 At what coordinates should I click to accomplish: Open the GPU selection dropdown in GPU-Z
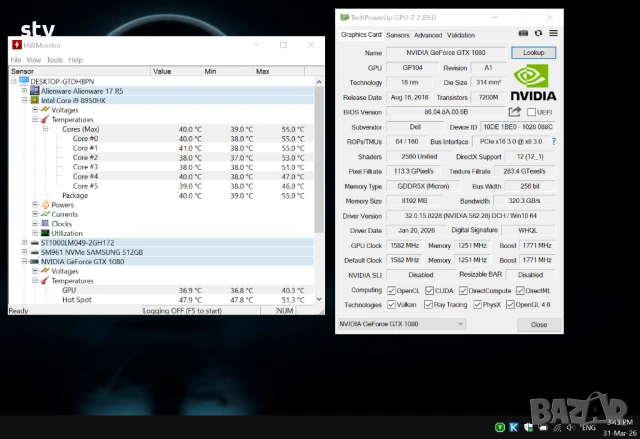[x=401, y=324]
